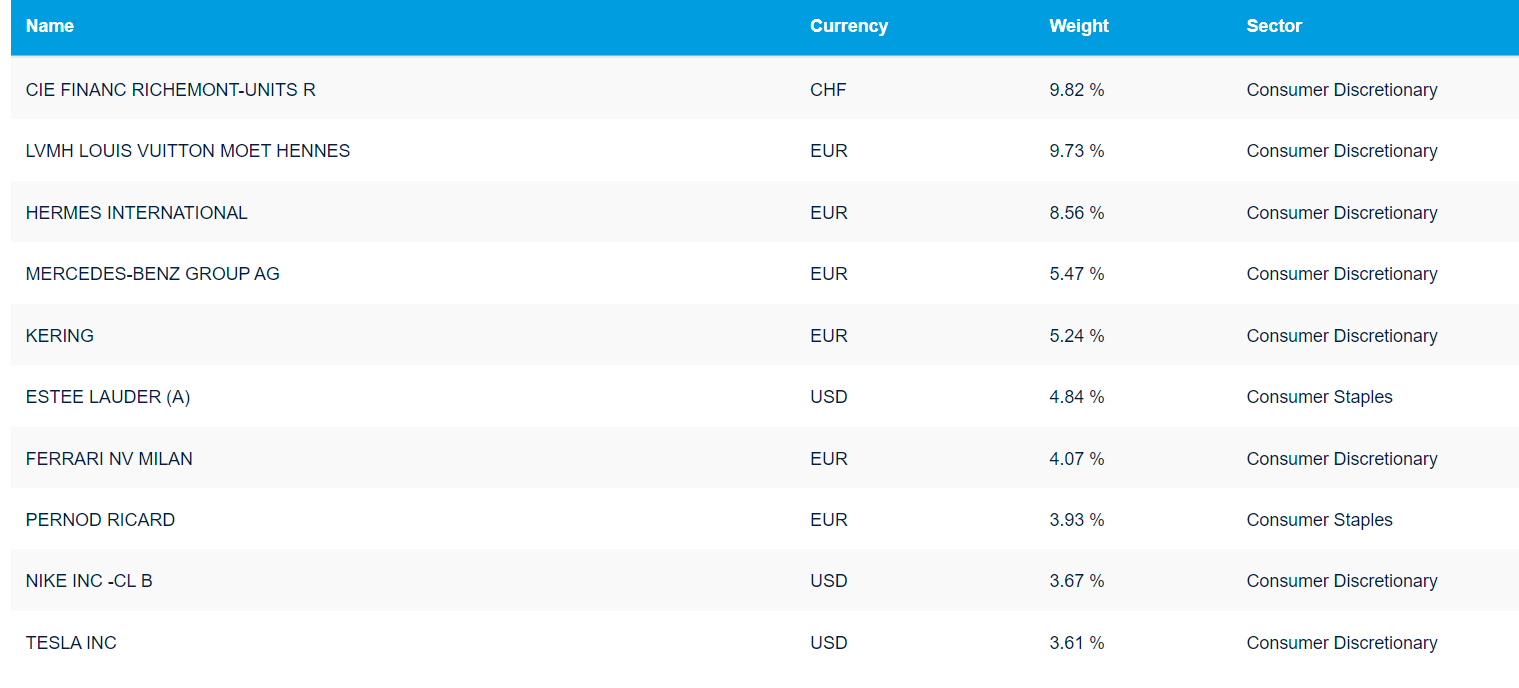
Task: Click PERNOD RICARD holding name
Action: (100, 520)
